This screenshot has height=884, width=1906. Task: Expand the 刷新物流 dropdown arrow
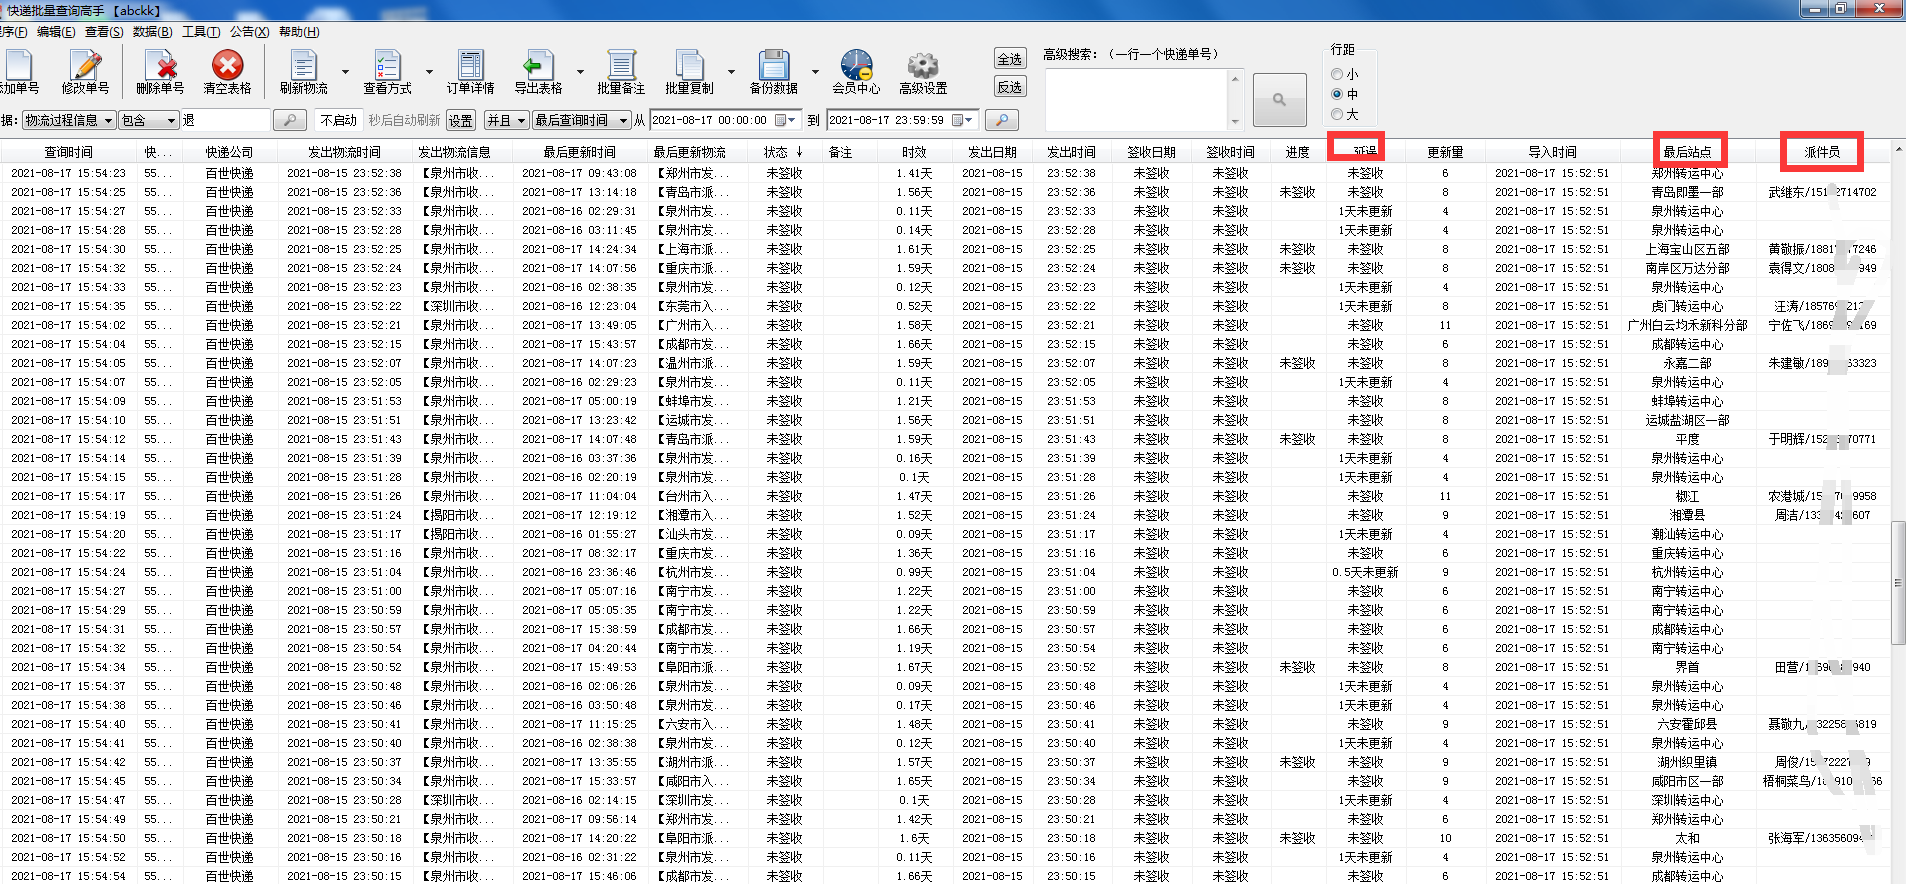(345, 72)
